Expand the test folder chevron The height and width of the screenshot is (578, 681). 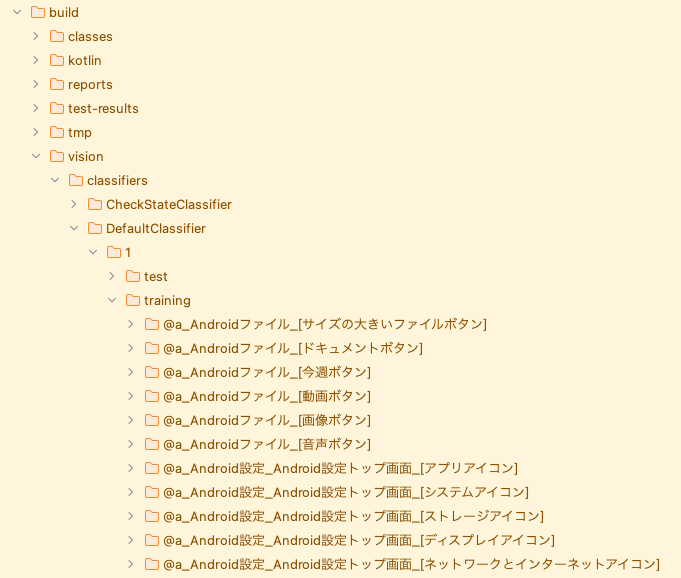[x=112, y=276]
